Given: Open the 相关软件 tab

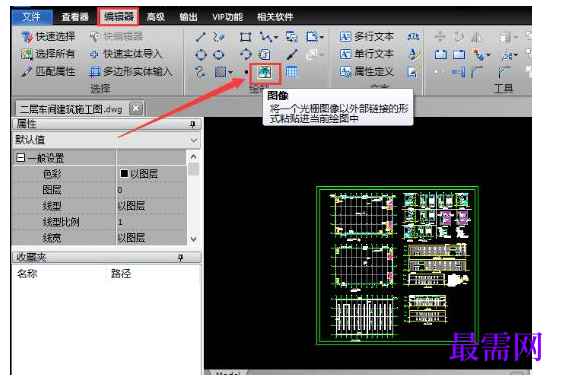Looking at the screenshot, I should click(275, 17).
